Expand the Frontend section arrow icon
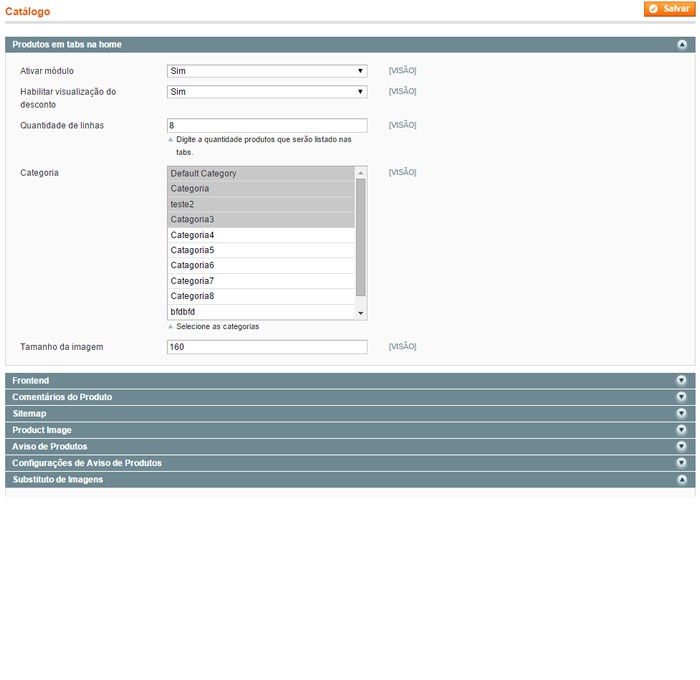This screenshot has width=700, height=680. tap(682, 381)
